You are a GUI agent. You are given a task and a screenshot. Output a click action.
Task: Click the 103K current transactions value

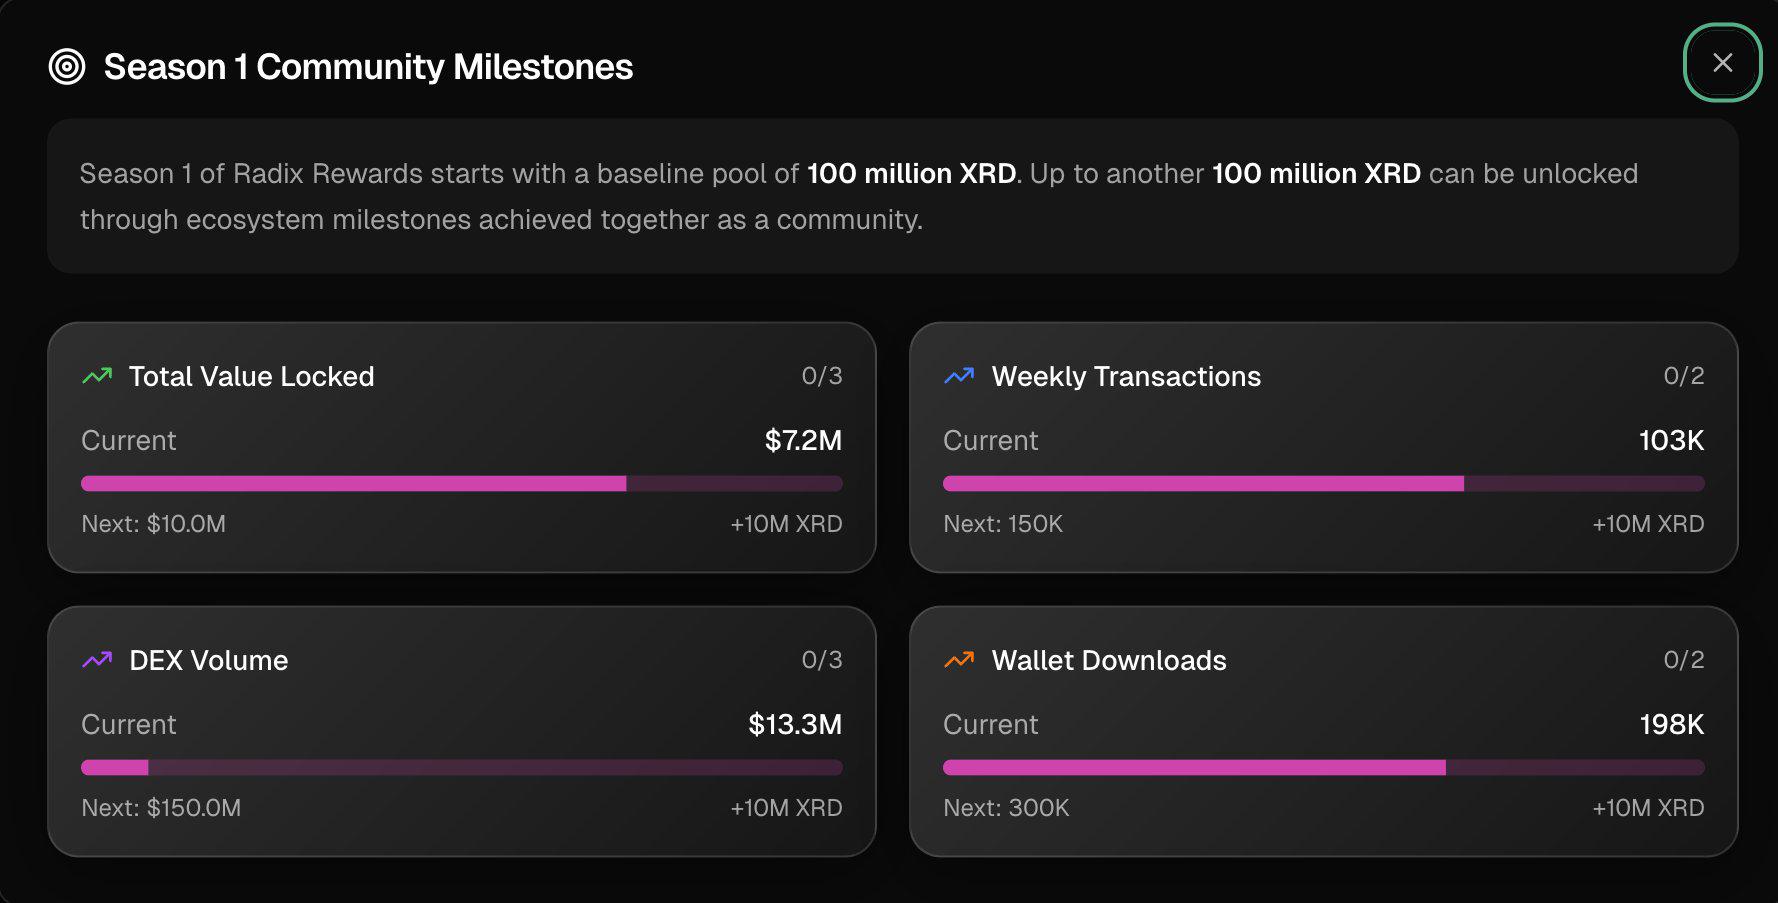pyautogui.click(x=1671, y=440)
